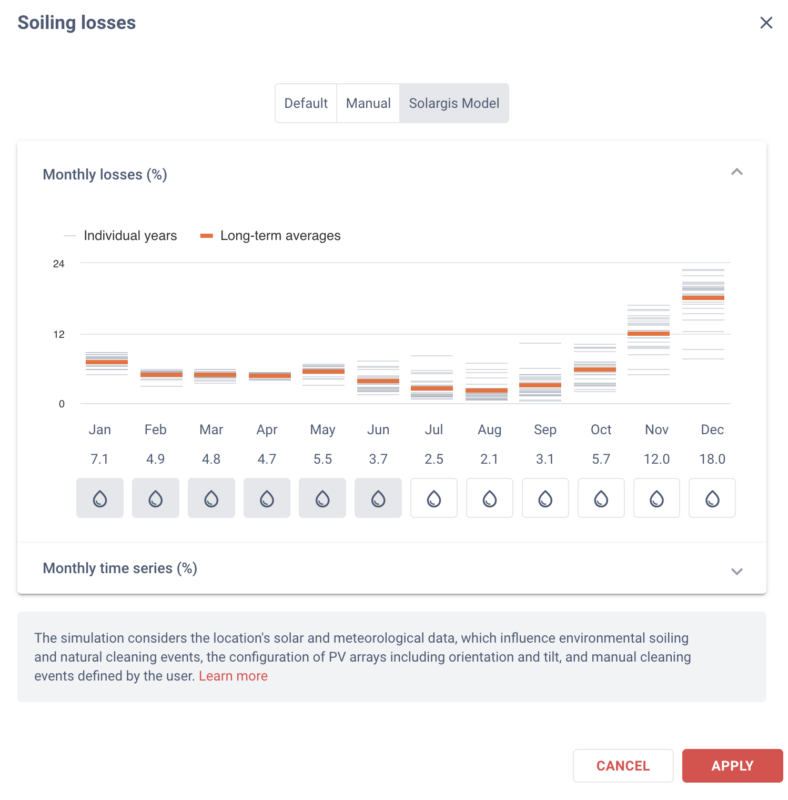Open the Manual soiling tab
This screenshot has width=788, height=800.
pyautogui.click(x=368, y=103)
